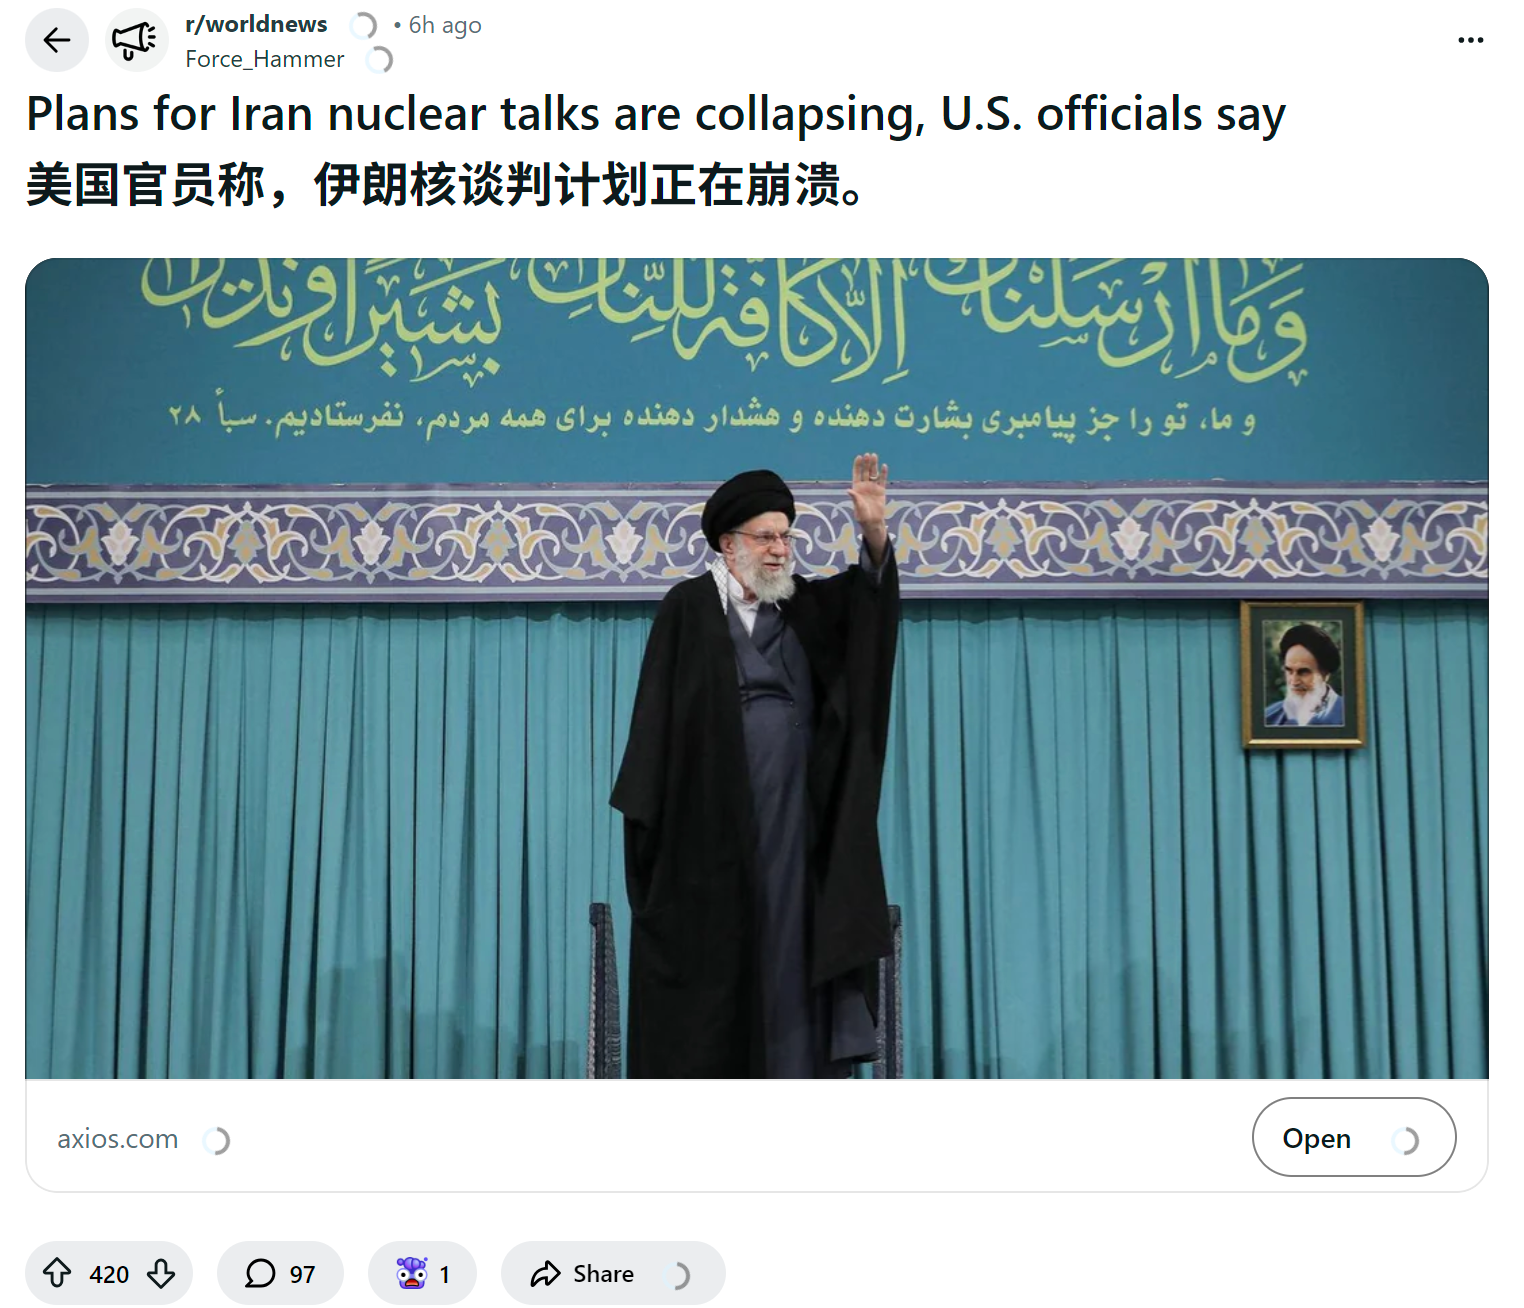
Task: Click the loading spinner next to axios.com
Action: click(216, 1140)
